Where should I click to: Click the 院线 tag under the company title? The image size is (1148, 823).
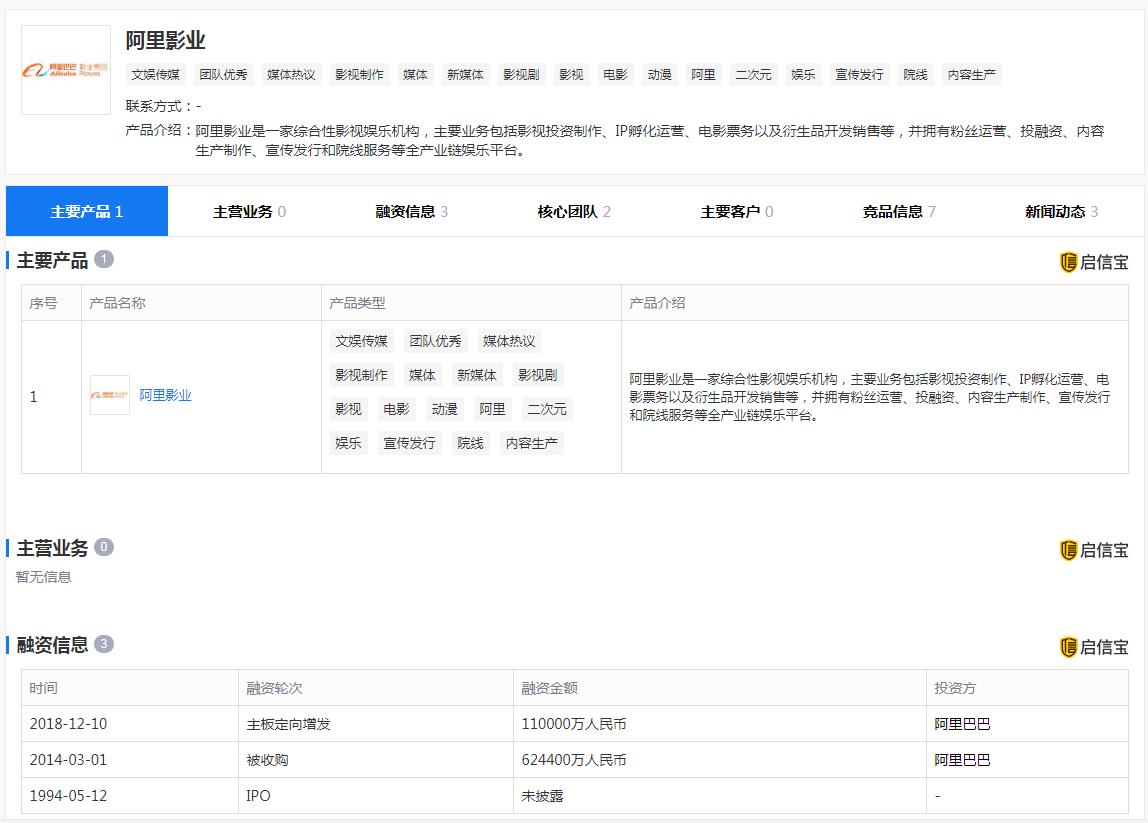pos(915,75)
